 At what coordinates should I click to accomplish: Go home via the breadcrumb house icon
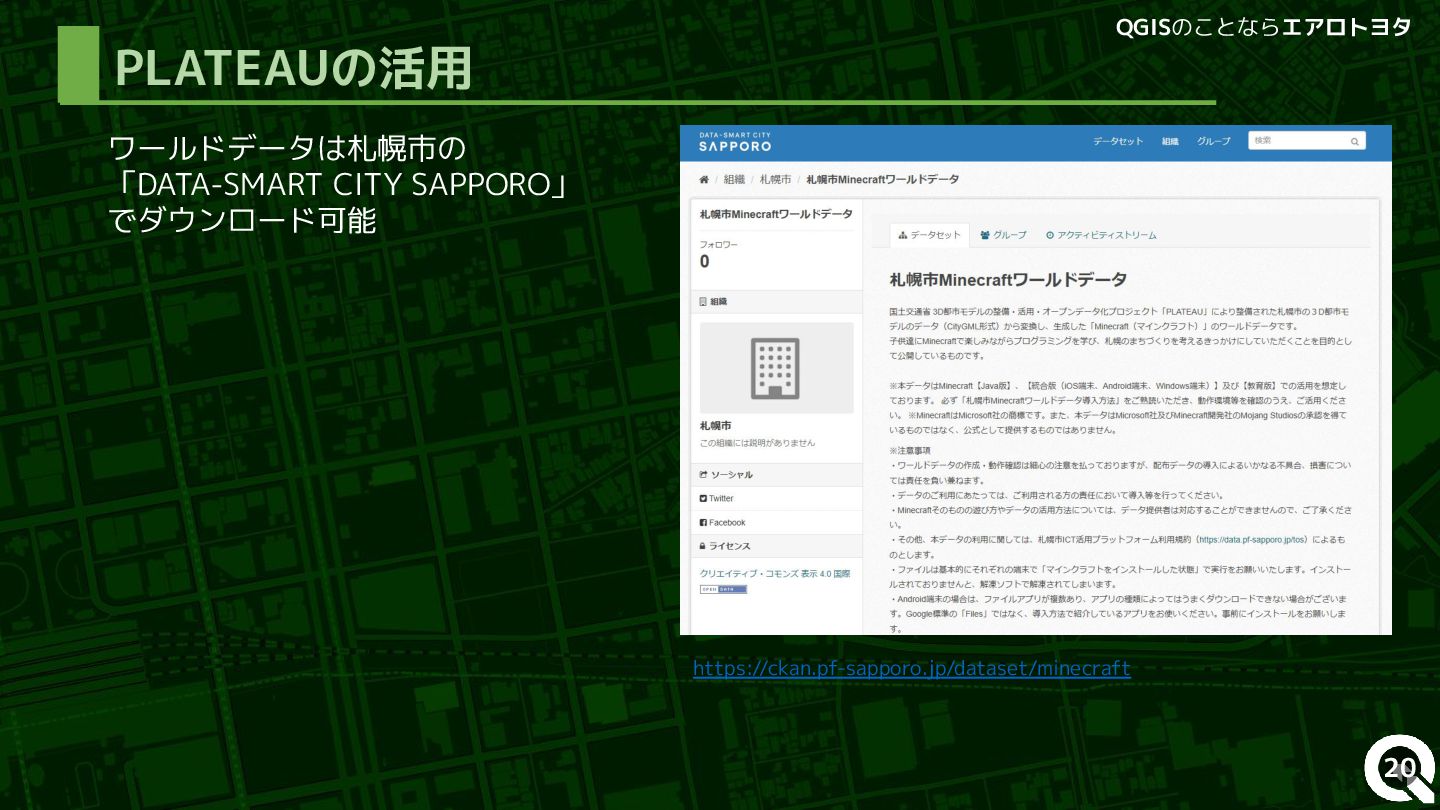[x=704, y=180]
